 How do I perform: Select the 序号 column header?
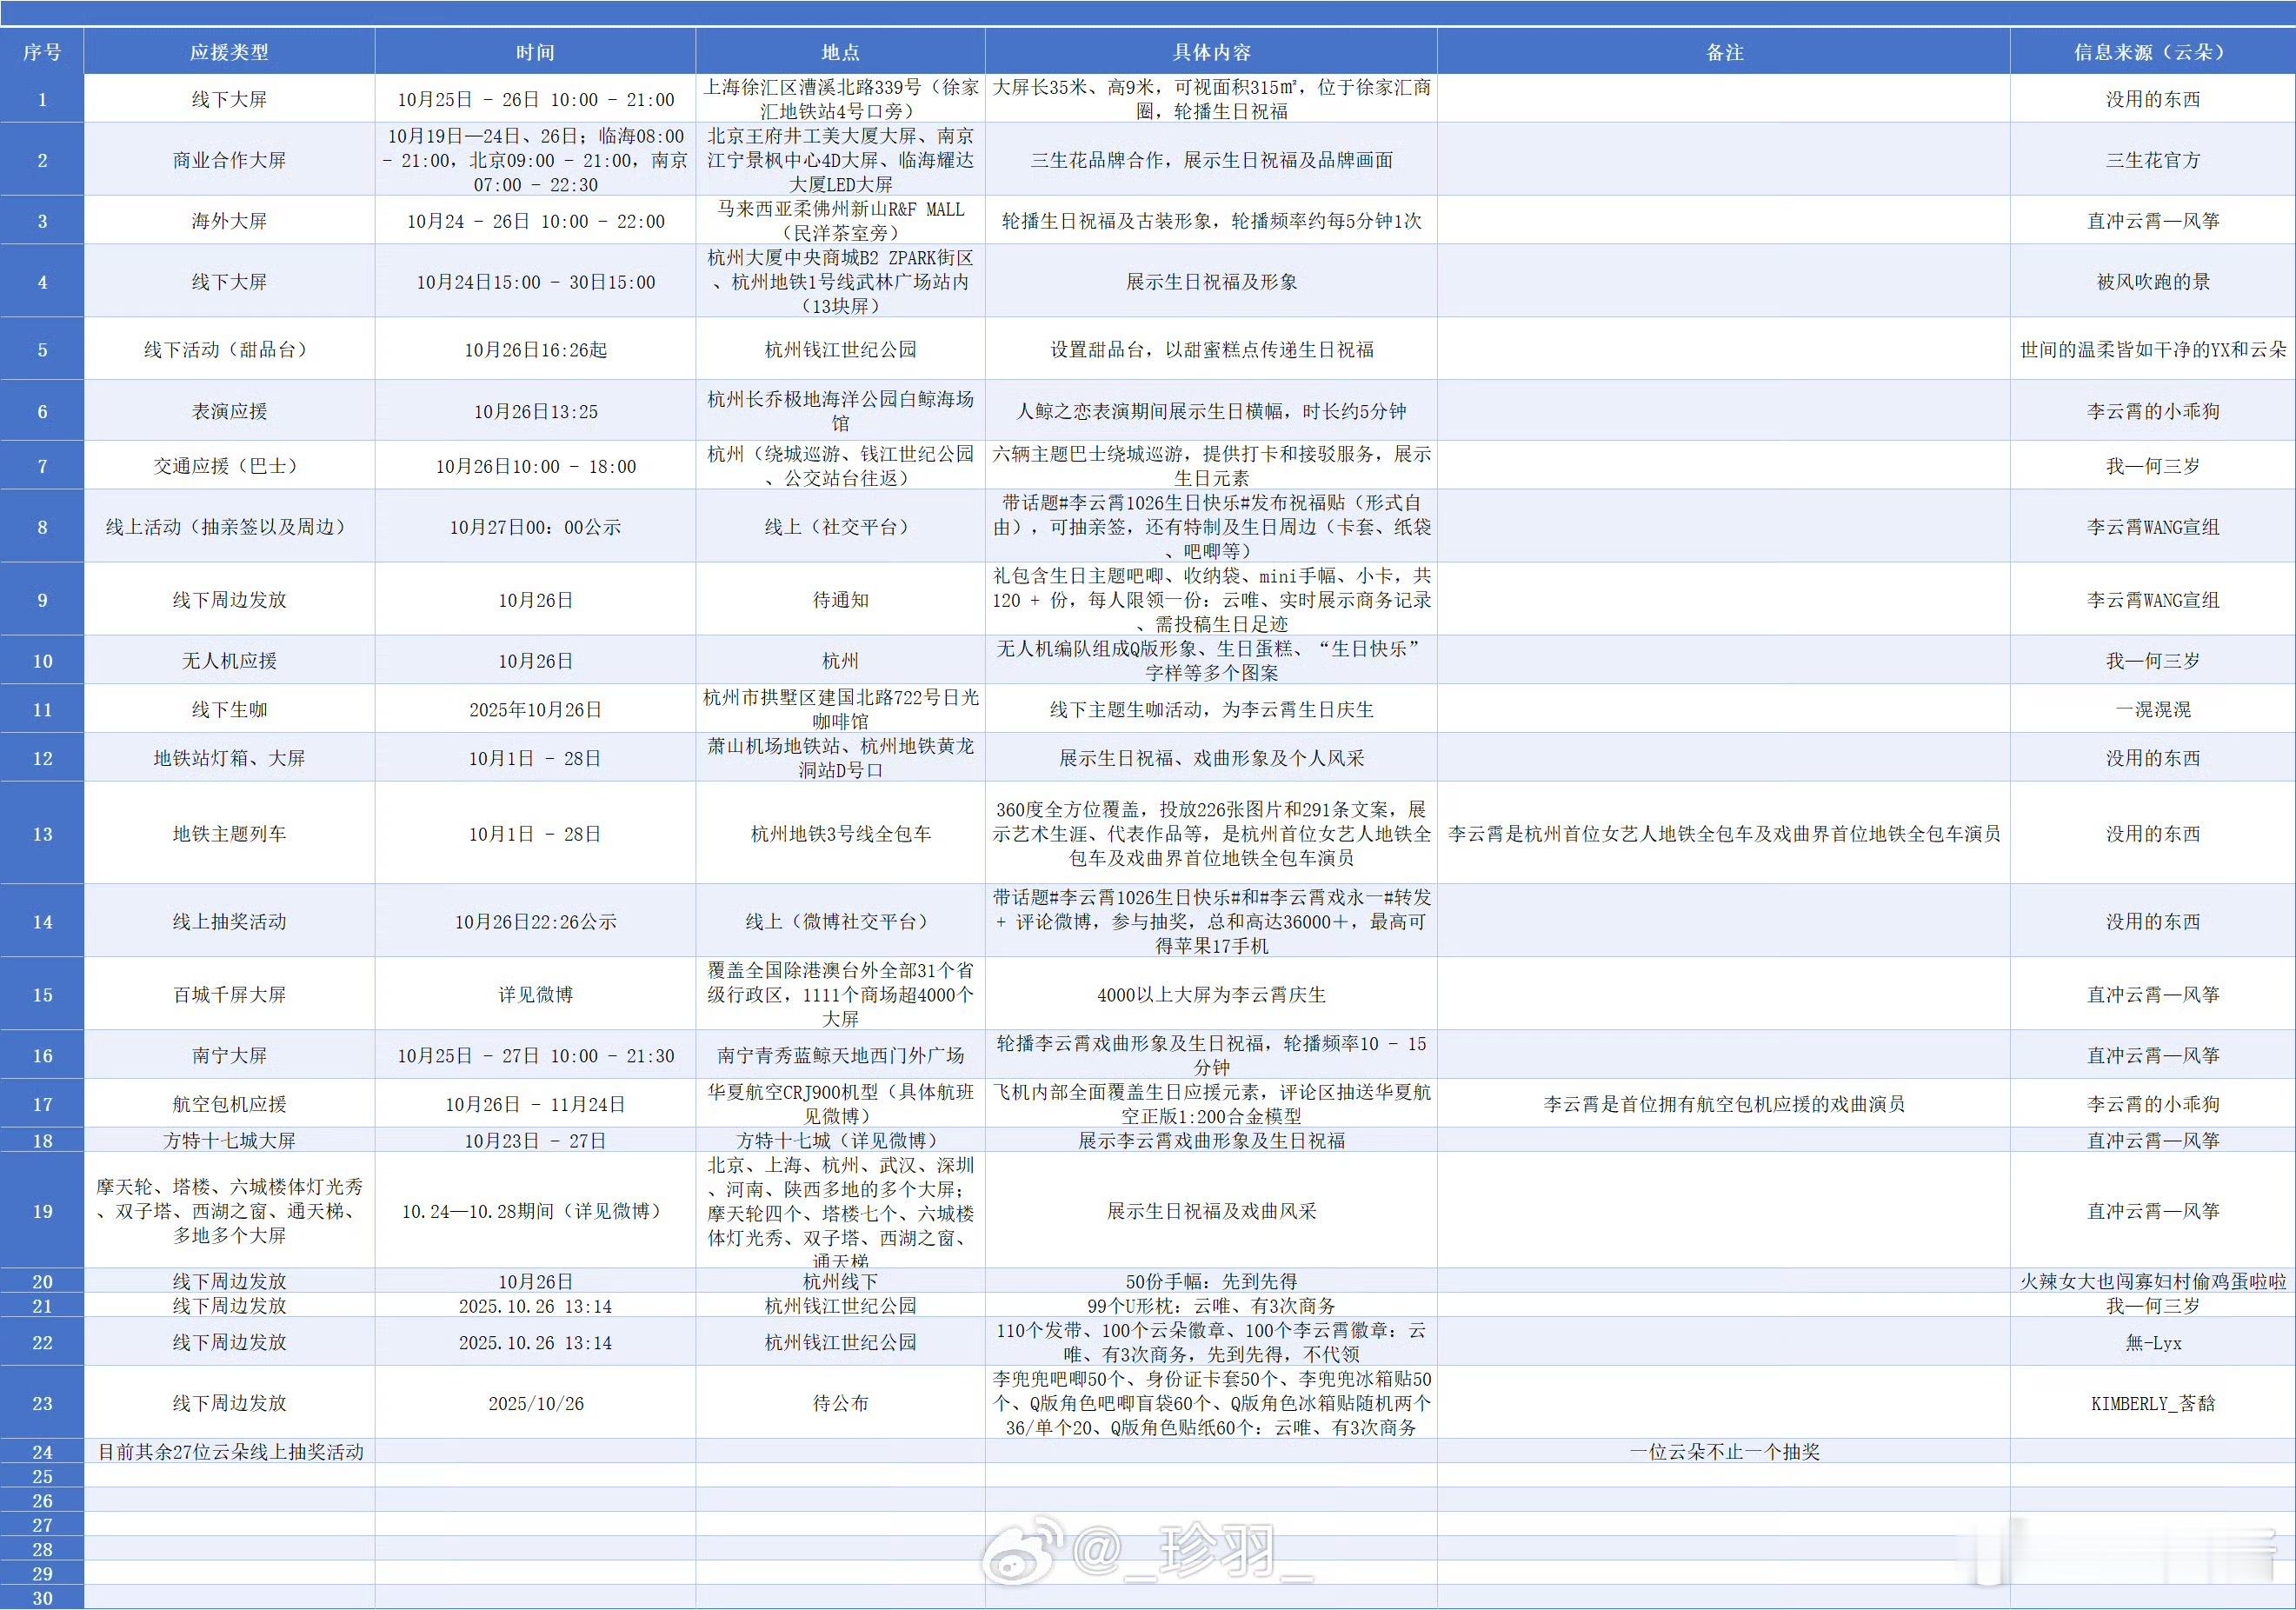(42, 52)
